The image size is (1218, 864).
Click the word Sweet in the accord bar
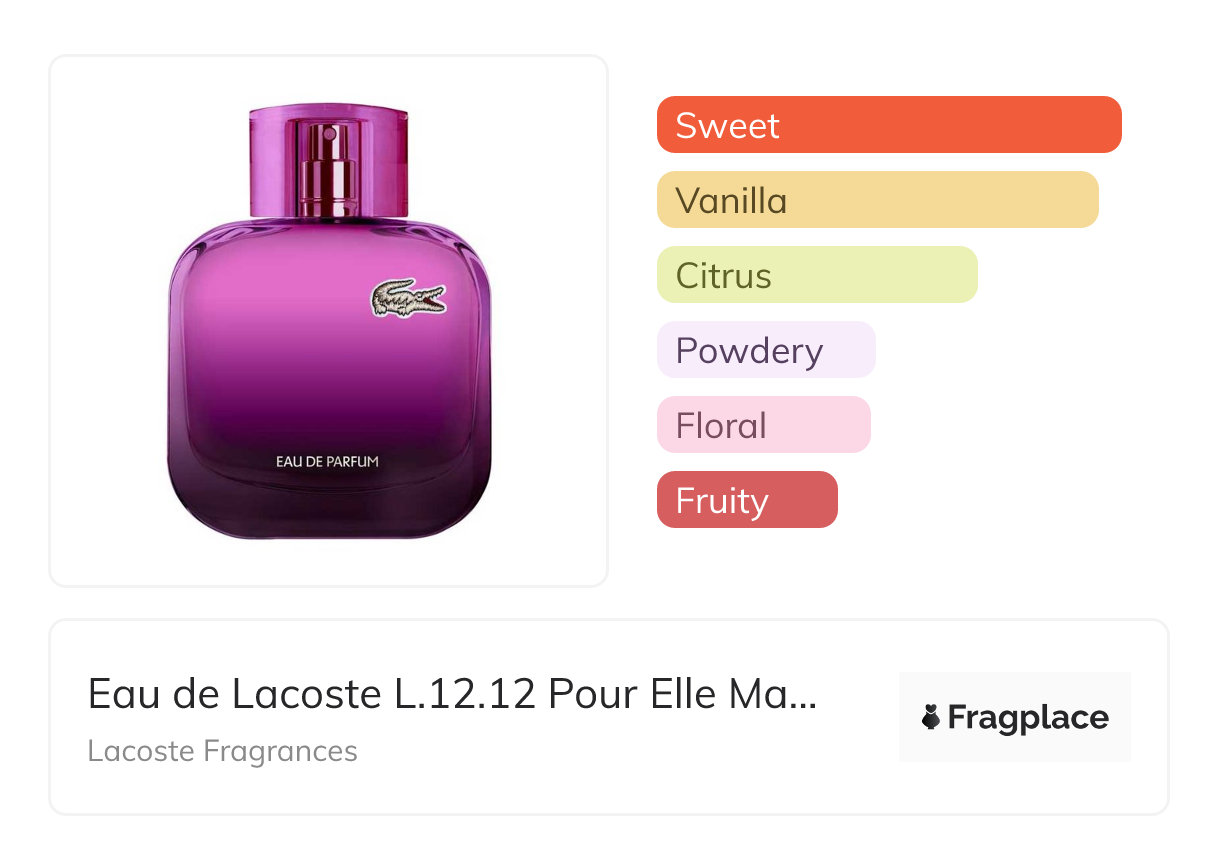coord(727,126)
